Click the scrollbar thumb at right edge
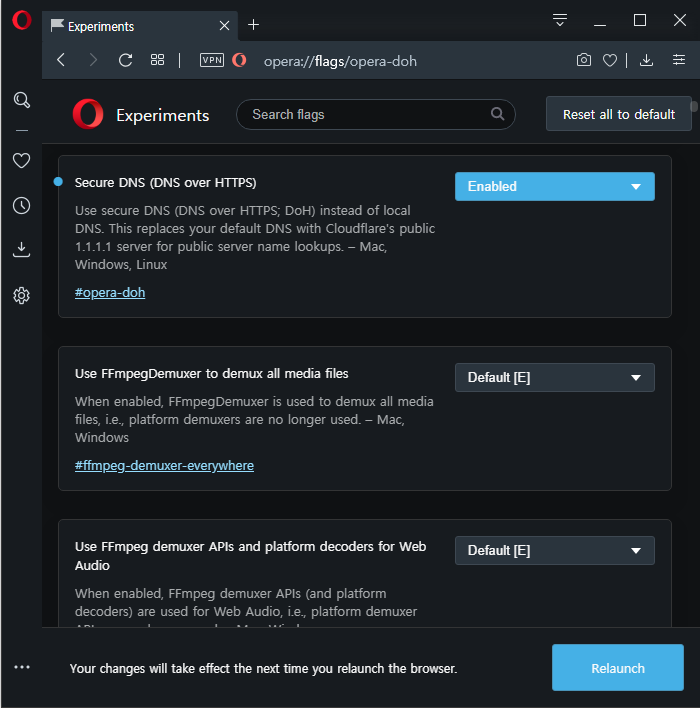The image size is (700, 708). point(694,106)
